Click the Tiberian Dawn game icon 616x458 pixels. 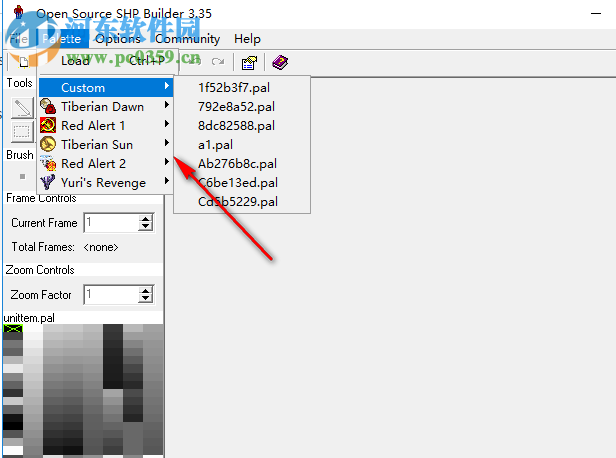[48, 106]
